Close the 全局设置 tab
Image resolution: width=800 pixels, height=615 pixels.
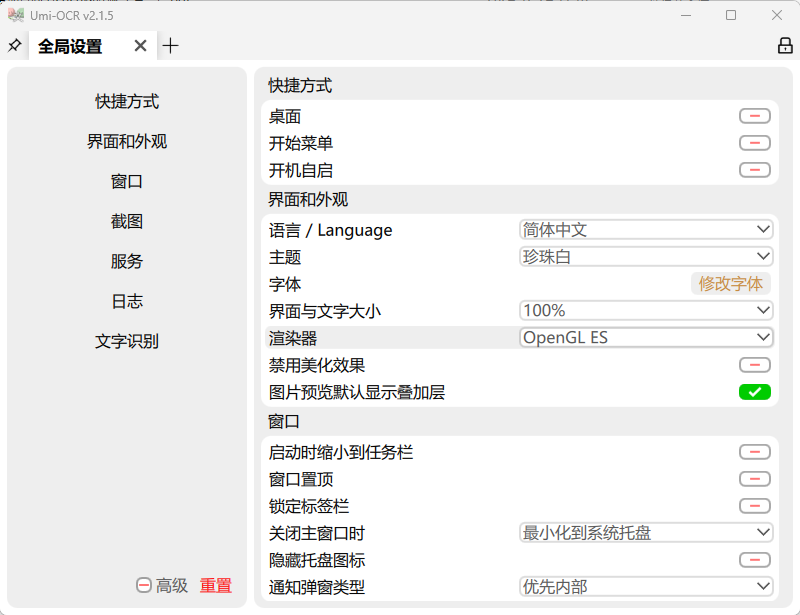[x=140, y=46]
